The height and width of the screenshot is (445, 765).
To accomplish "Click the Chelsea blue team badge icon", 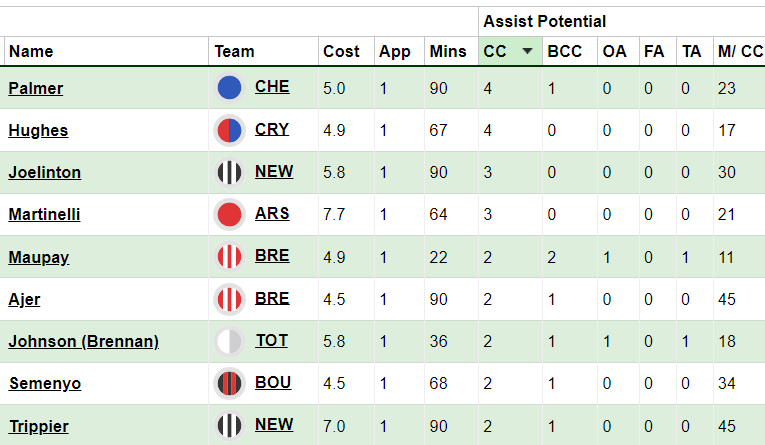I will (229, 88).
